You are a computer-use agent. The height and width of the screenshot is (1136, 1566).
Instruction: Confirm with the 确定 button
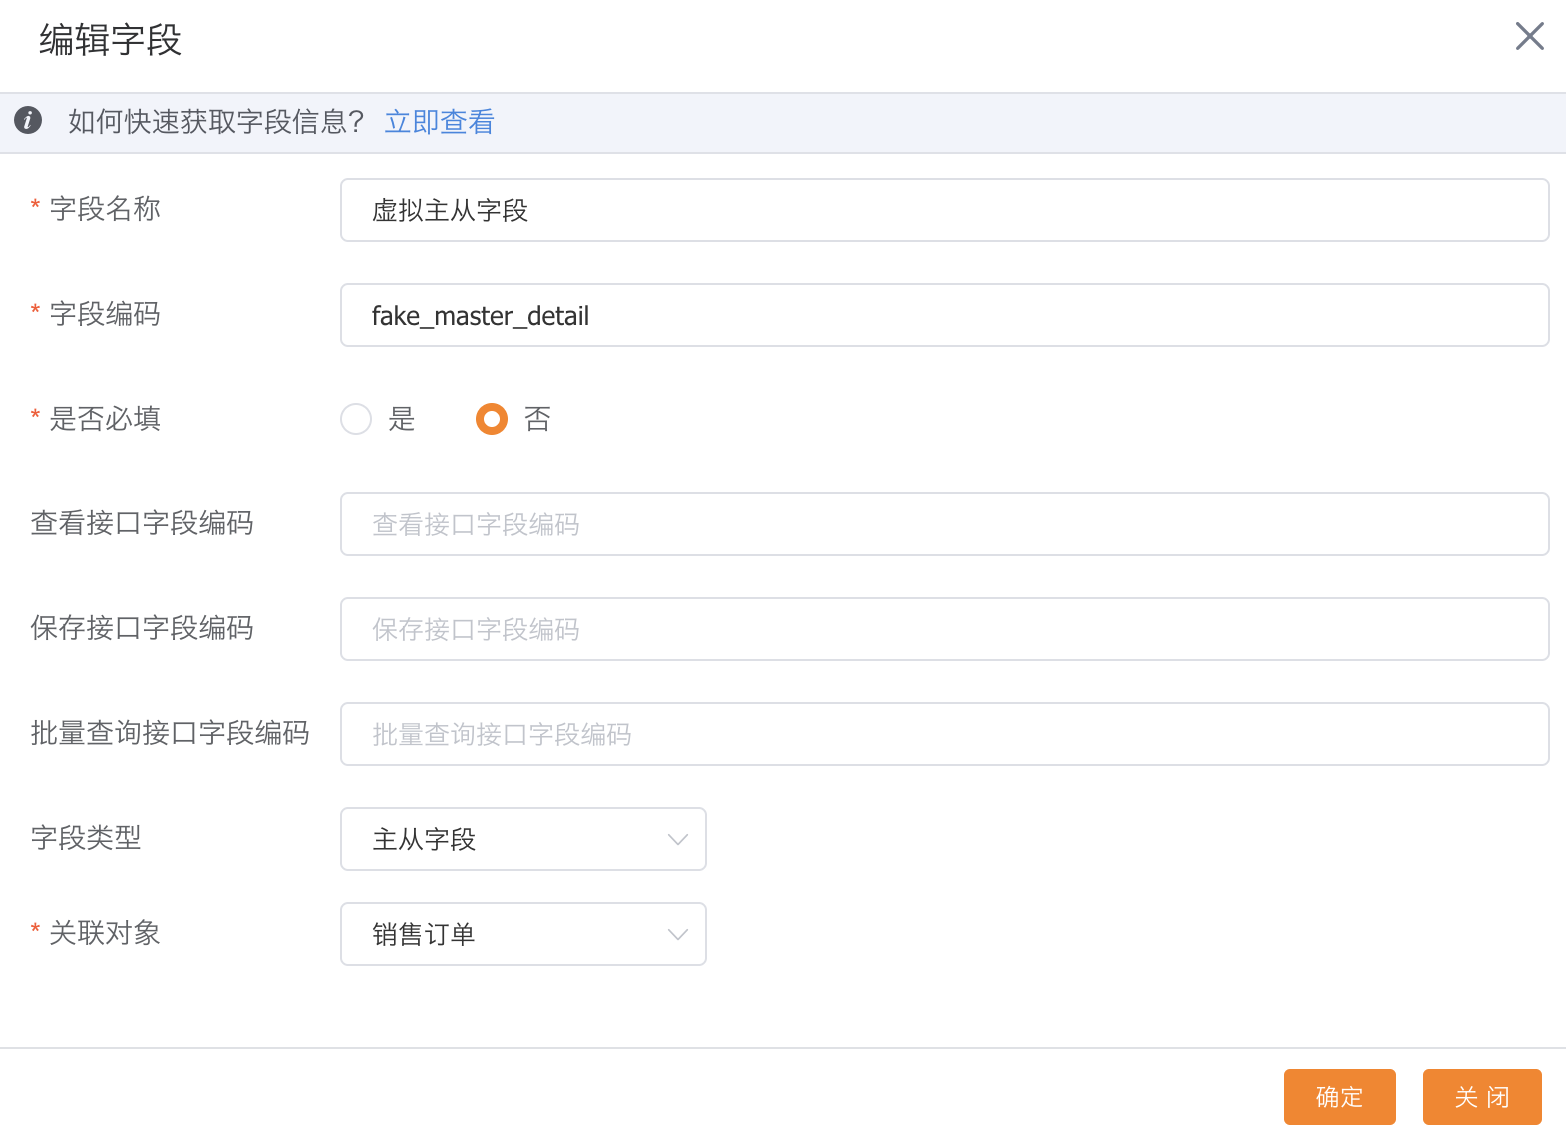(1339, 1097)
